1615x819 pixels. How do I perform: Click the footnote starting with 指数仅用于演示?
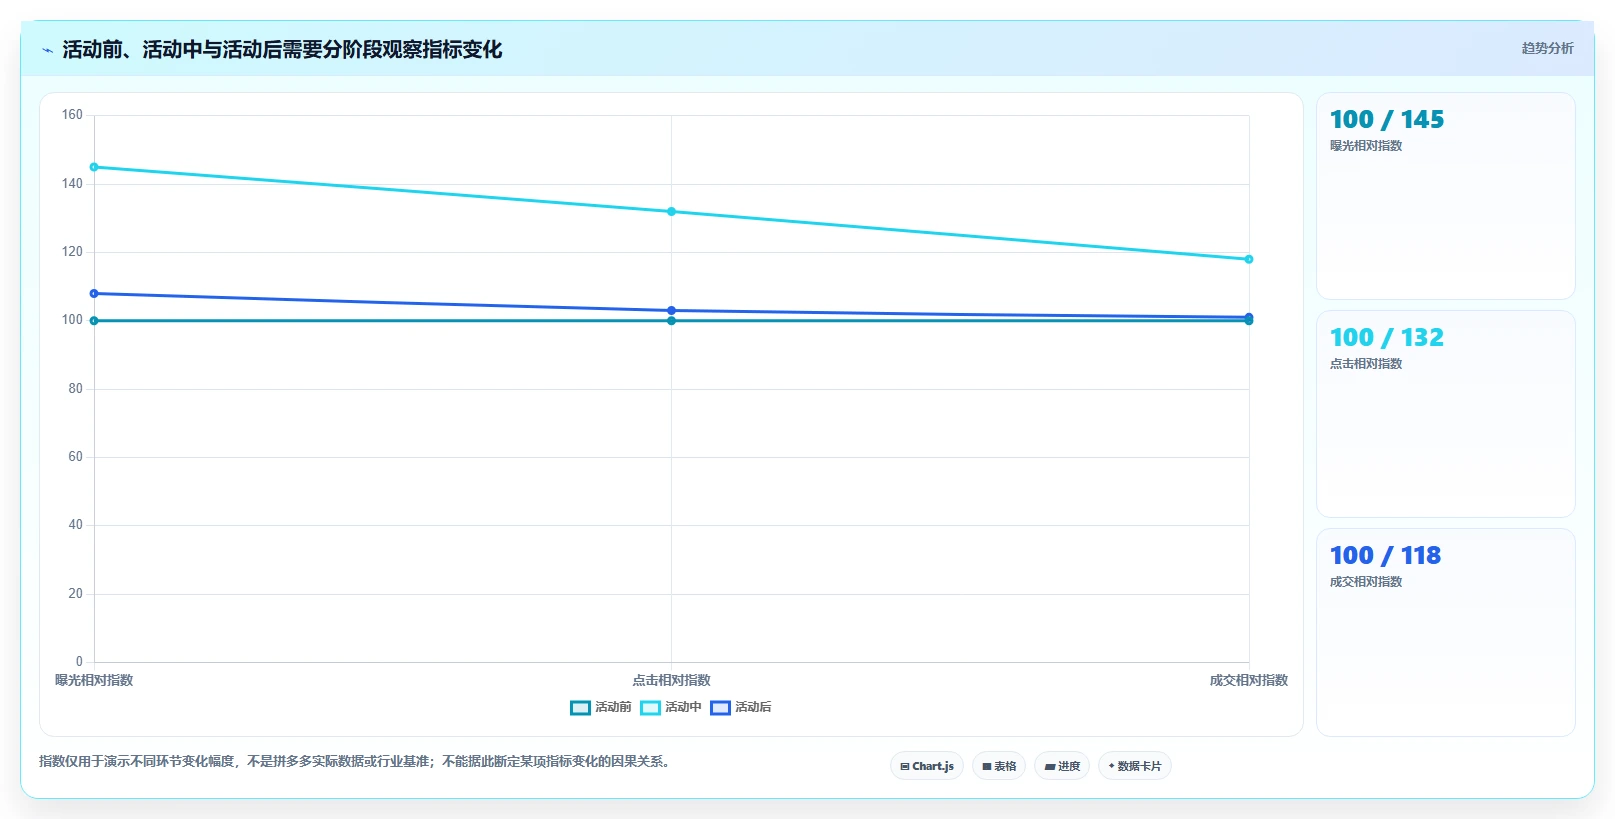tap(357, 762)
